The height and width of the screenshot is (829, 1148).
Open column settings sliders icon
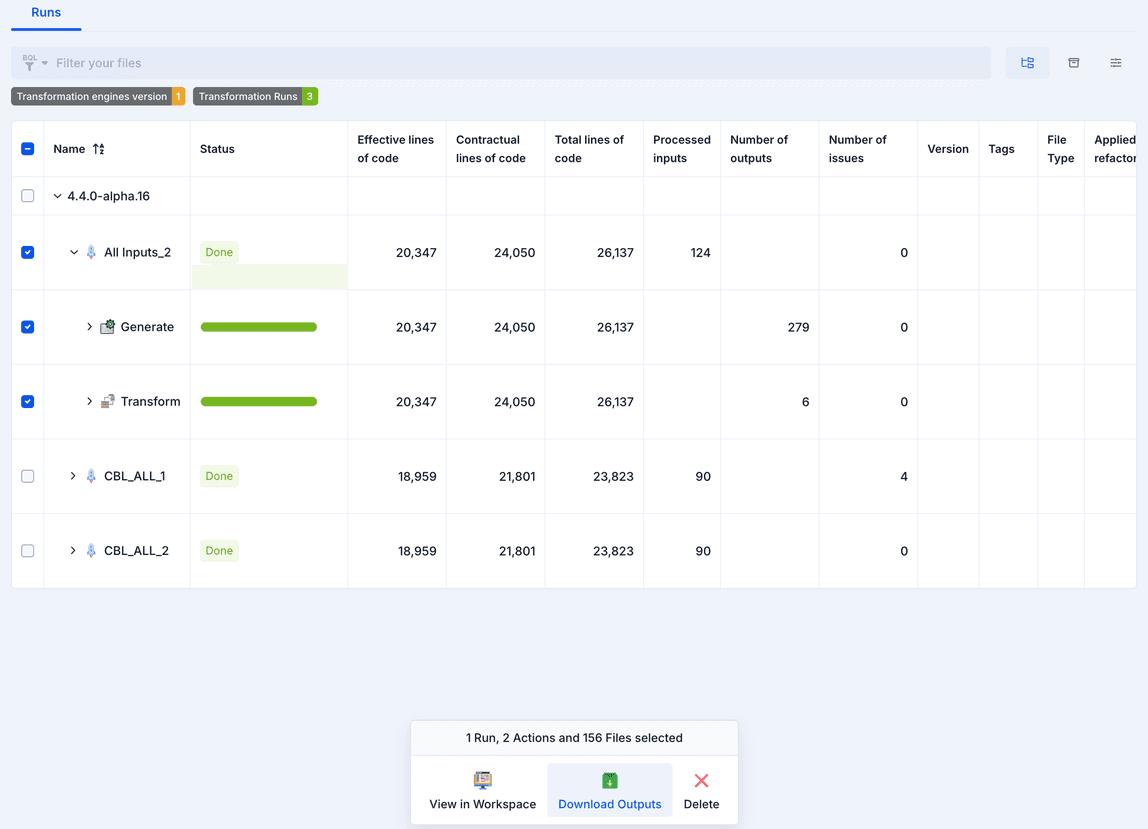coord(1115,62)
